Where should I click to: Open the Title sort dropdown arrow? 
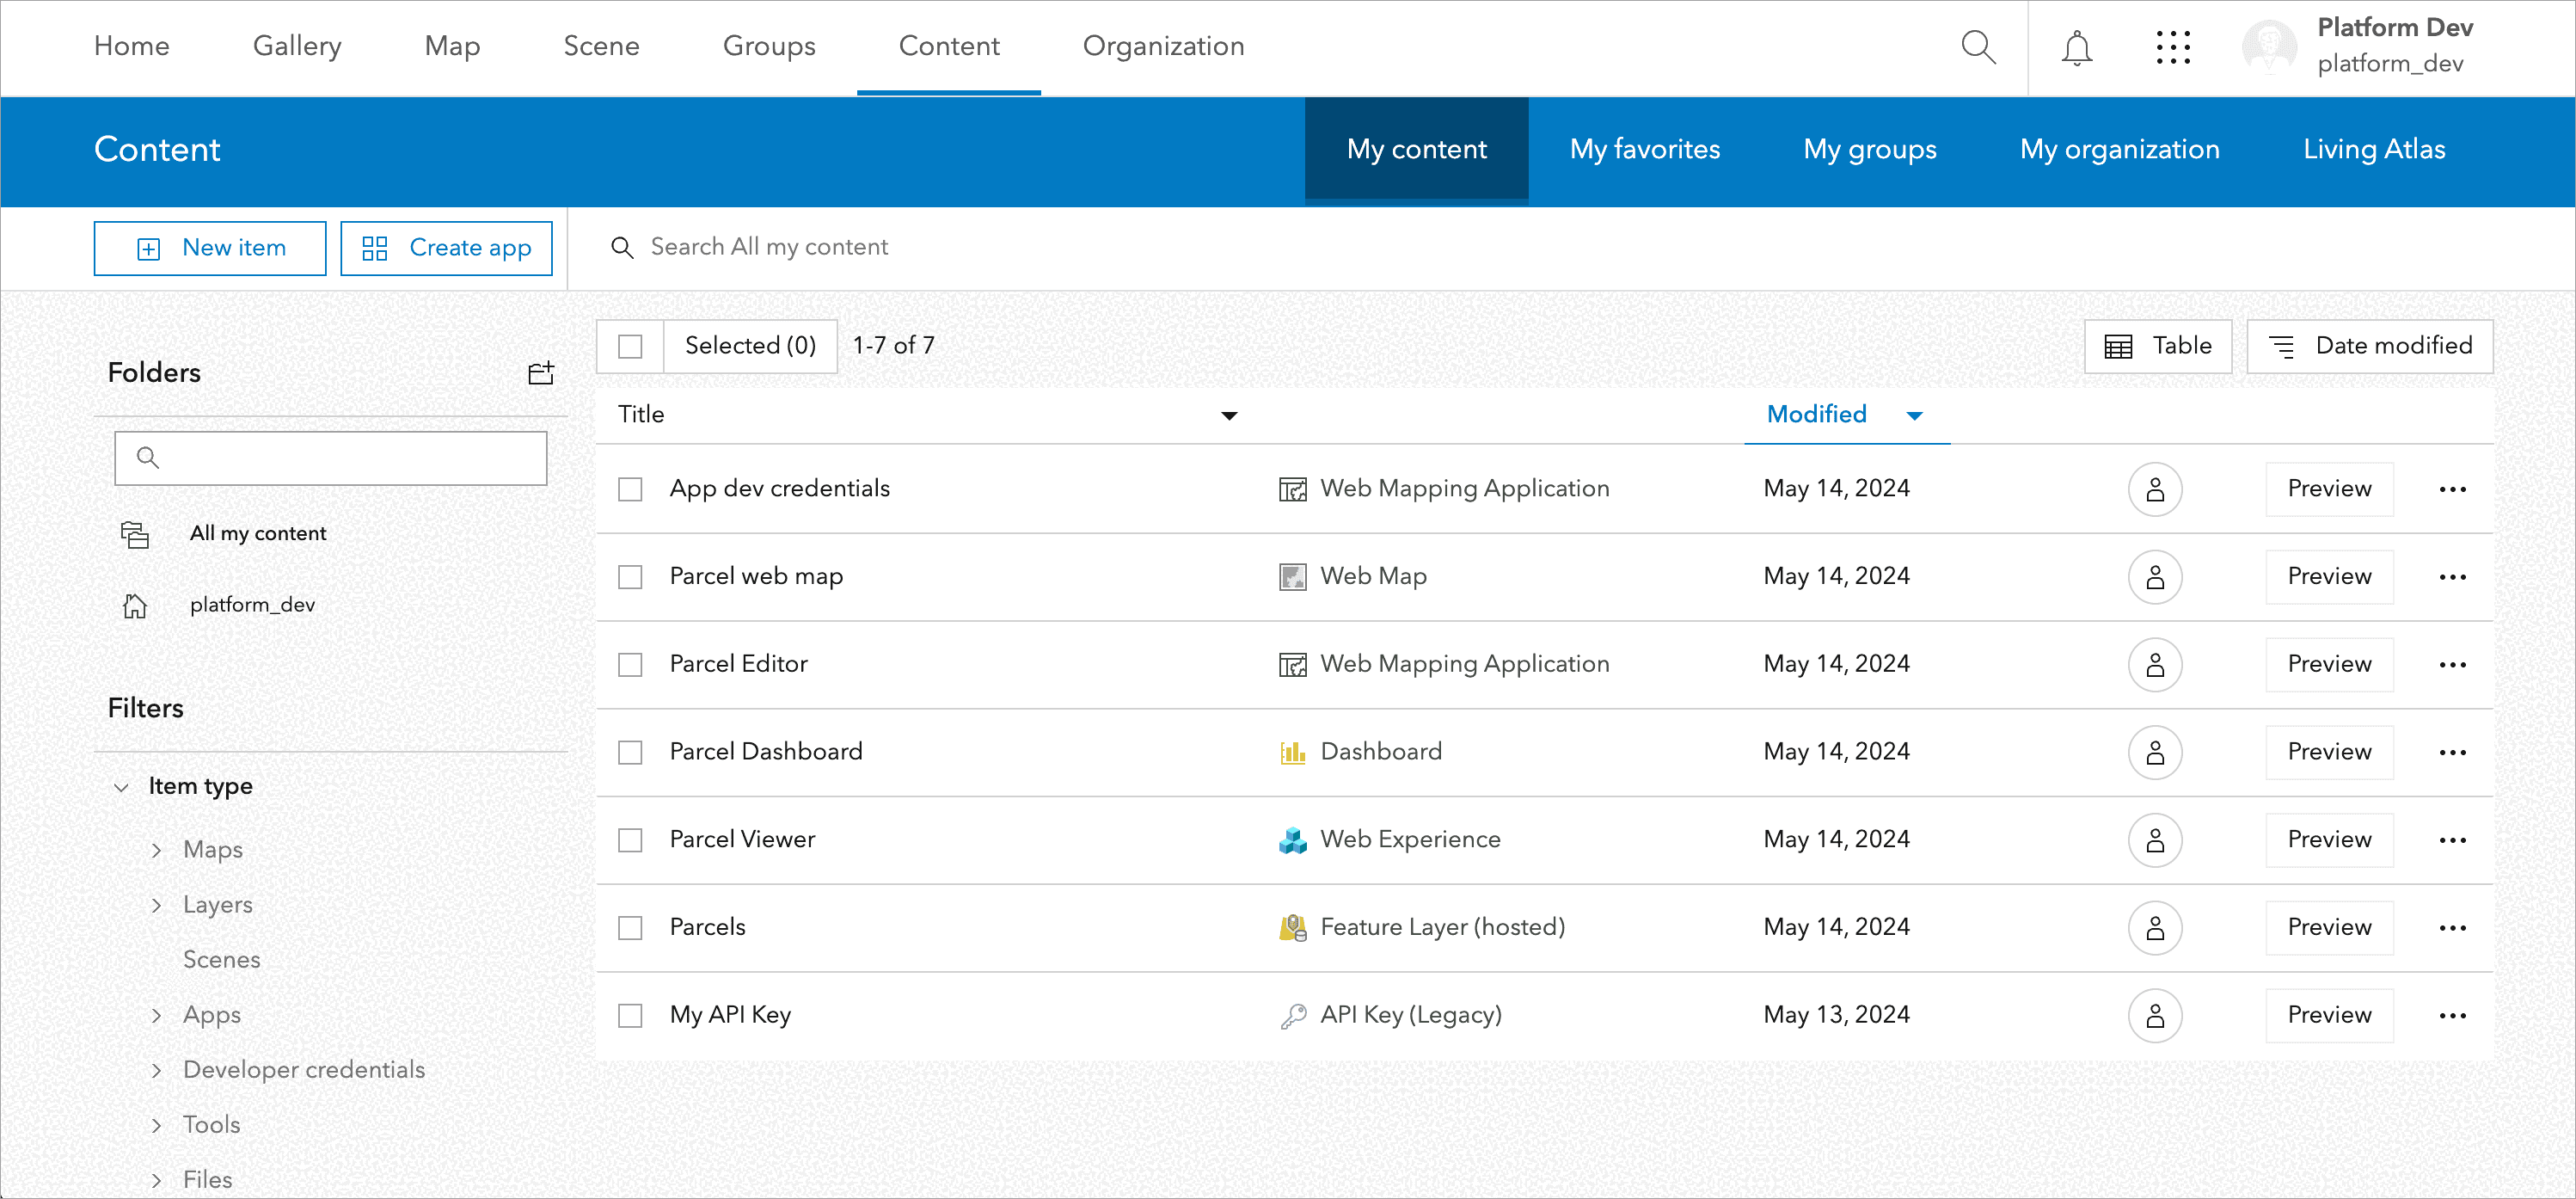(x=1229, y=415)
